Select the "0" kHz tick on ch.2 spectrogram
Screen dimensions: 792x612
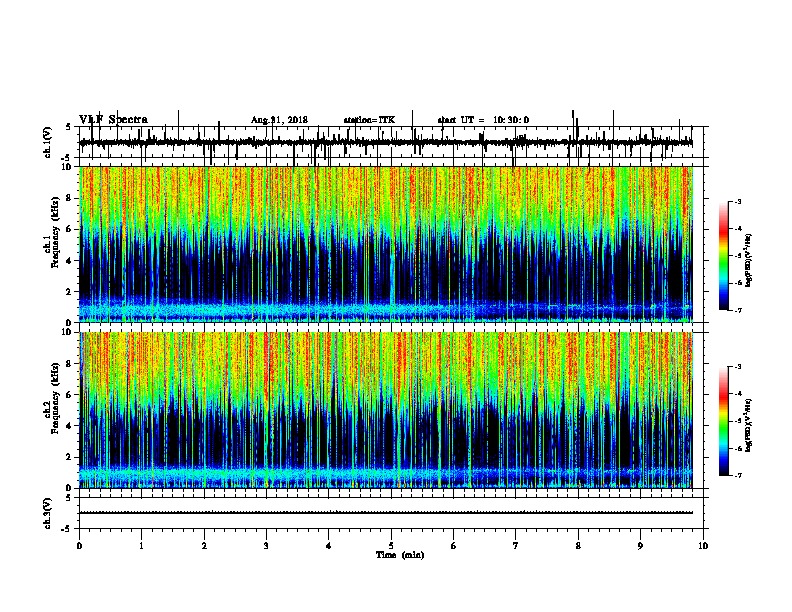coord(69,488)
